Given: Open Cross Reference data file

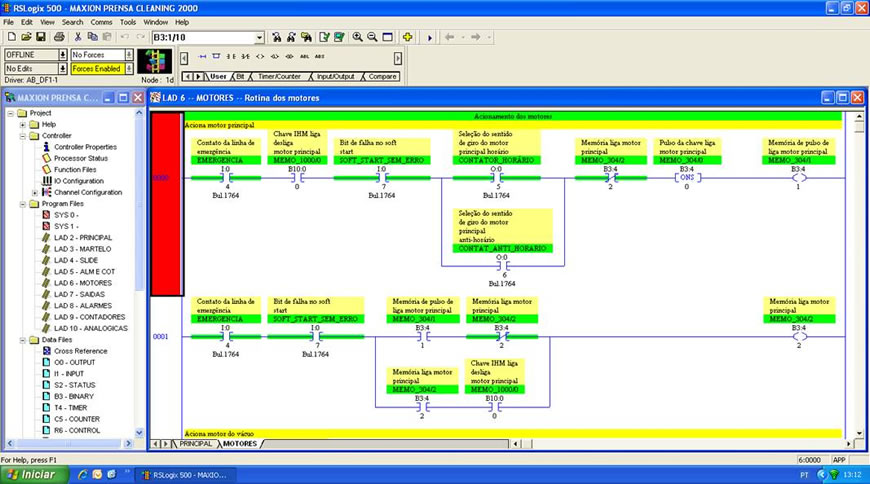Looking at the screenshot, I should coord(80,351).
